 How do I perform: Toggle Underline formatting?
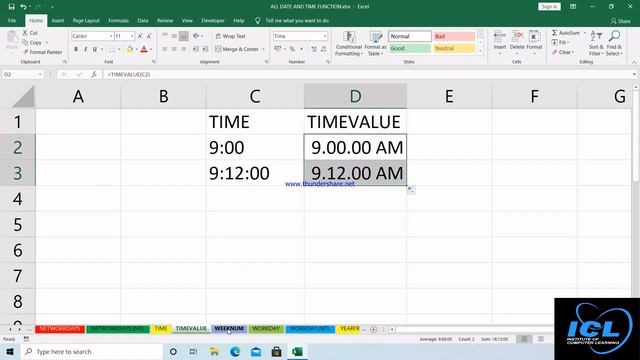click(x=95, y=49)
